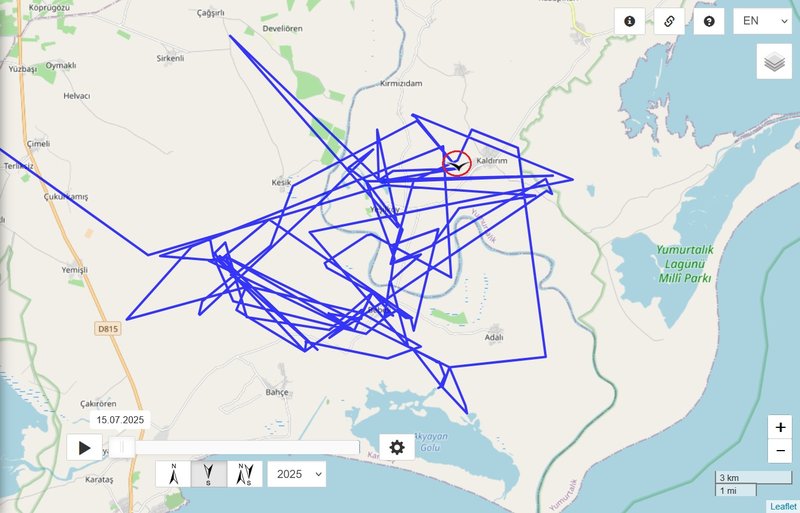The image size is (800, 513).
Task: Open the help question mark icon
Action: point(709,21)
